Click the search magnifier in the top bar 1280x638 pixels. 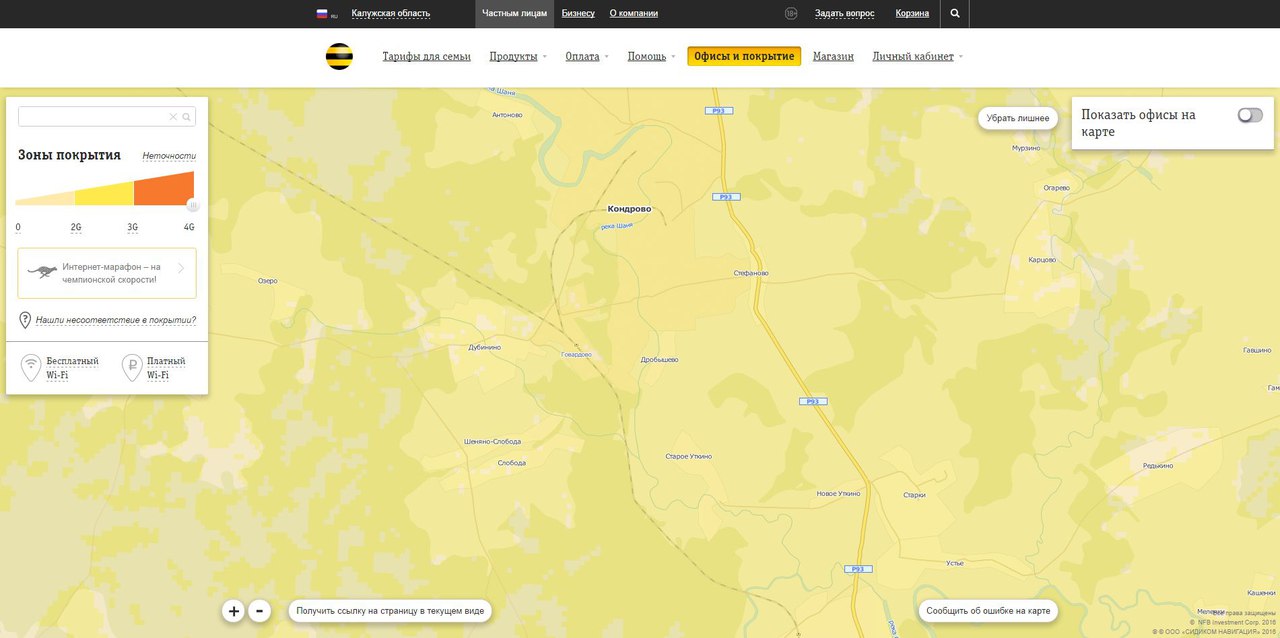(x=955, y=14)
